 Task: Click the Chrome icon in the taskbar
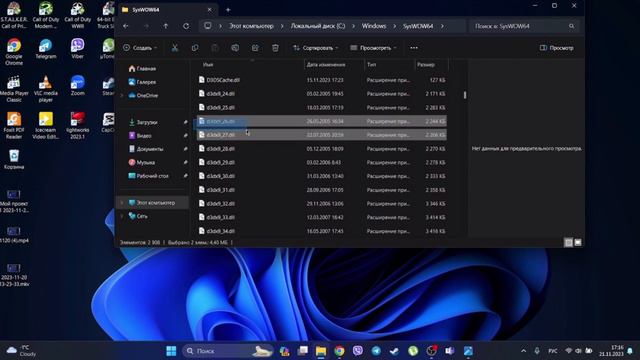tap(339, 351)
